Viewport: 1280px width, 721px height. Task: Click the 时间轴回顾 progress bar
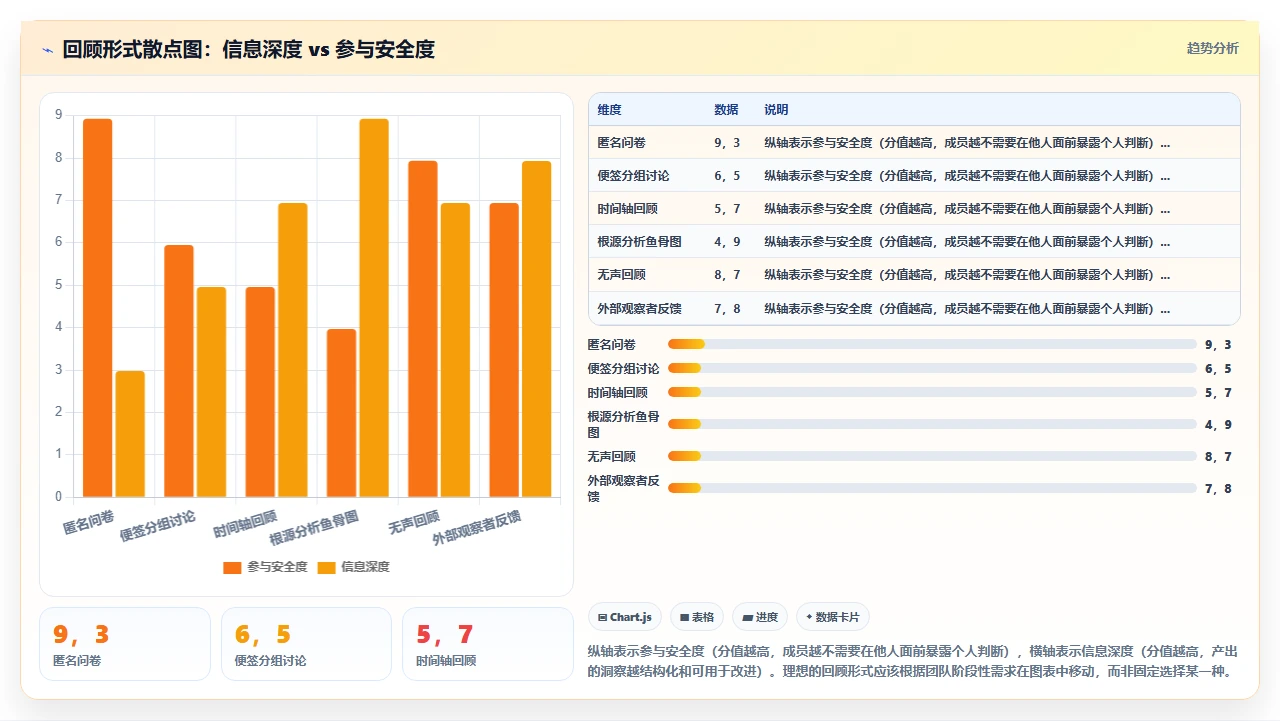pyautogui.click(x=932, y=392)
